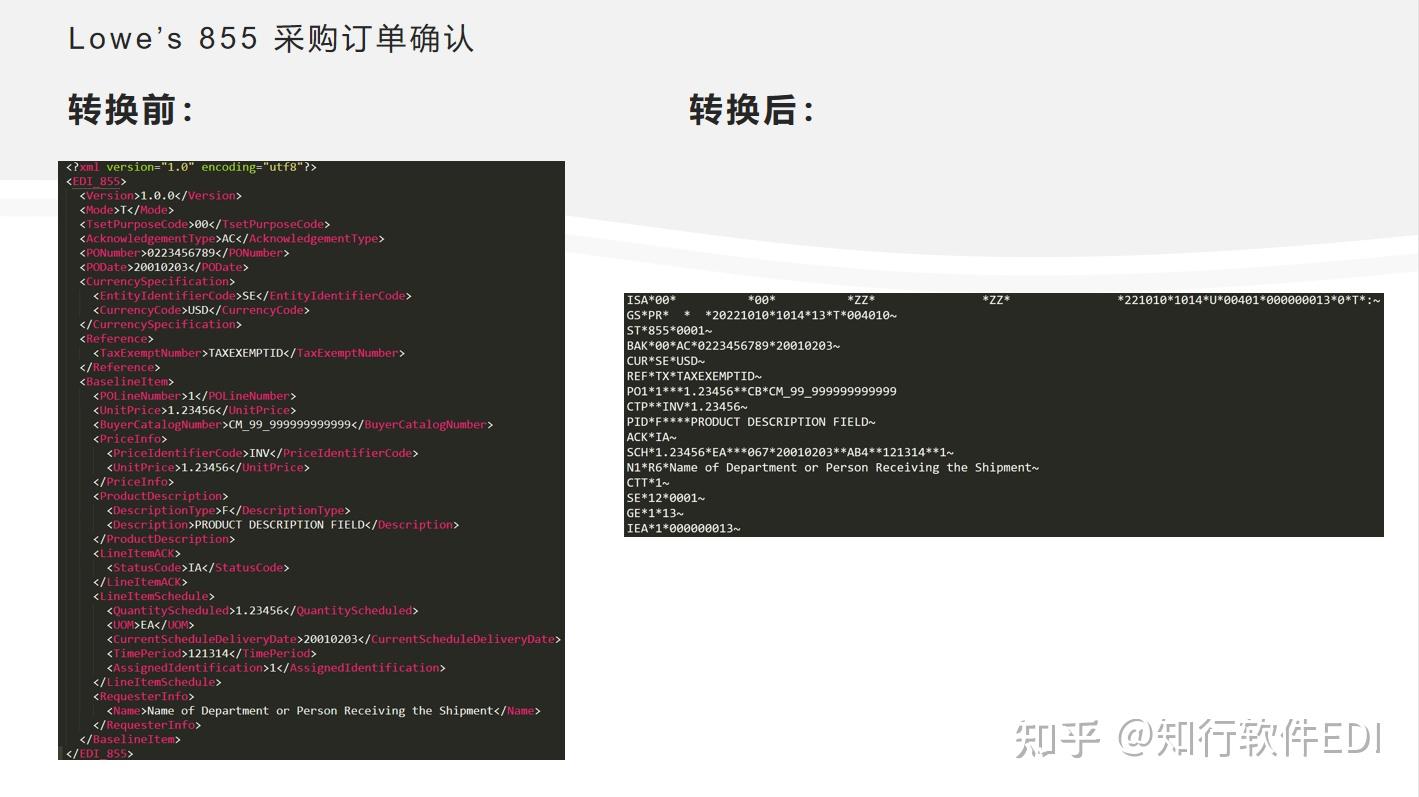The width and height of the screenshot is (1419, 797).
Task: Click the CTP**INV*1.23456~ segment
Action: click(687, 407)
